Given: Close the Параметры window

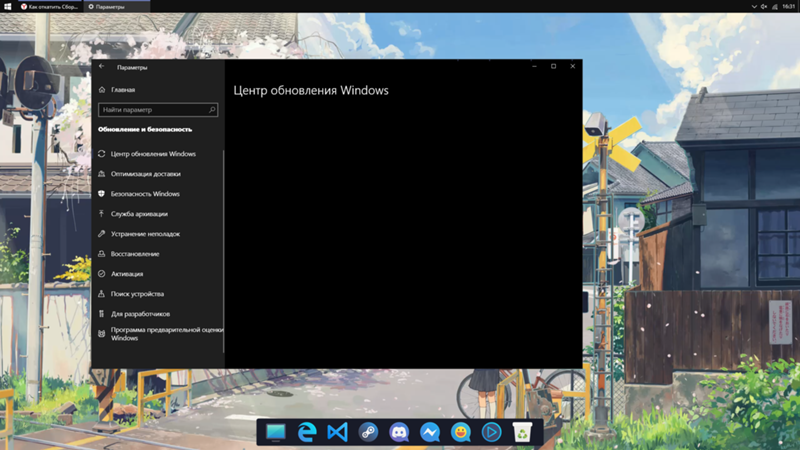Looking at the screenshot, I should point(572,66).
